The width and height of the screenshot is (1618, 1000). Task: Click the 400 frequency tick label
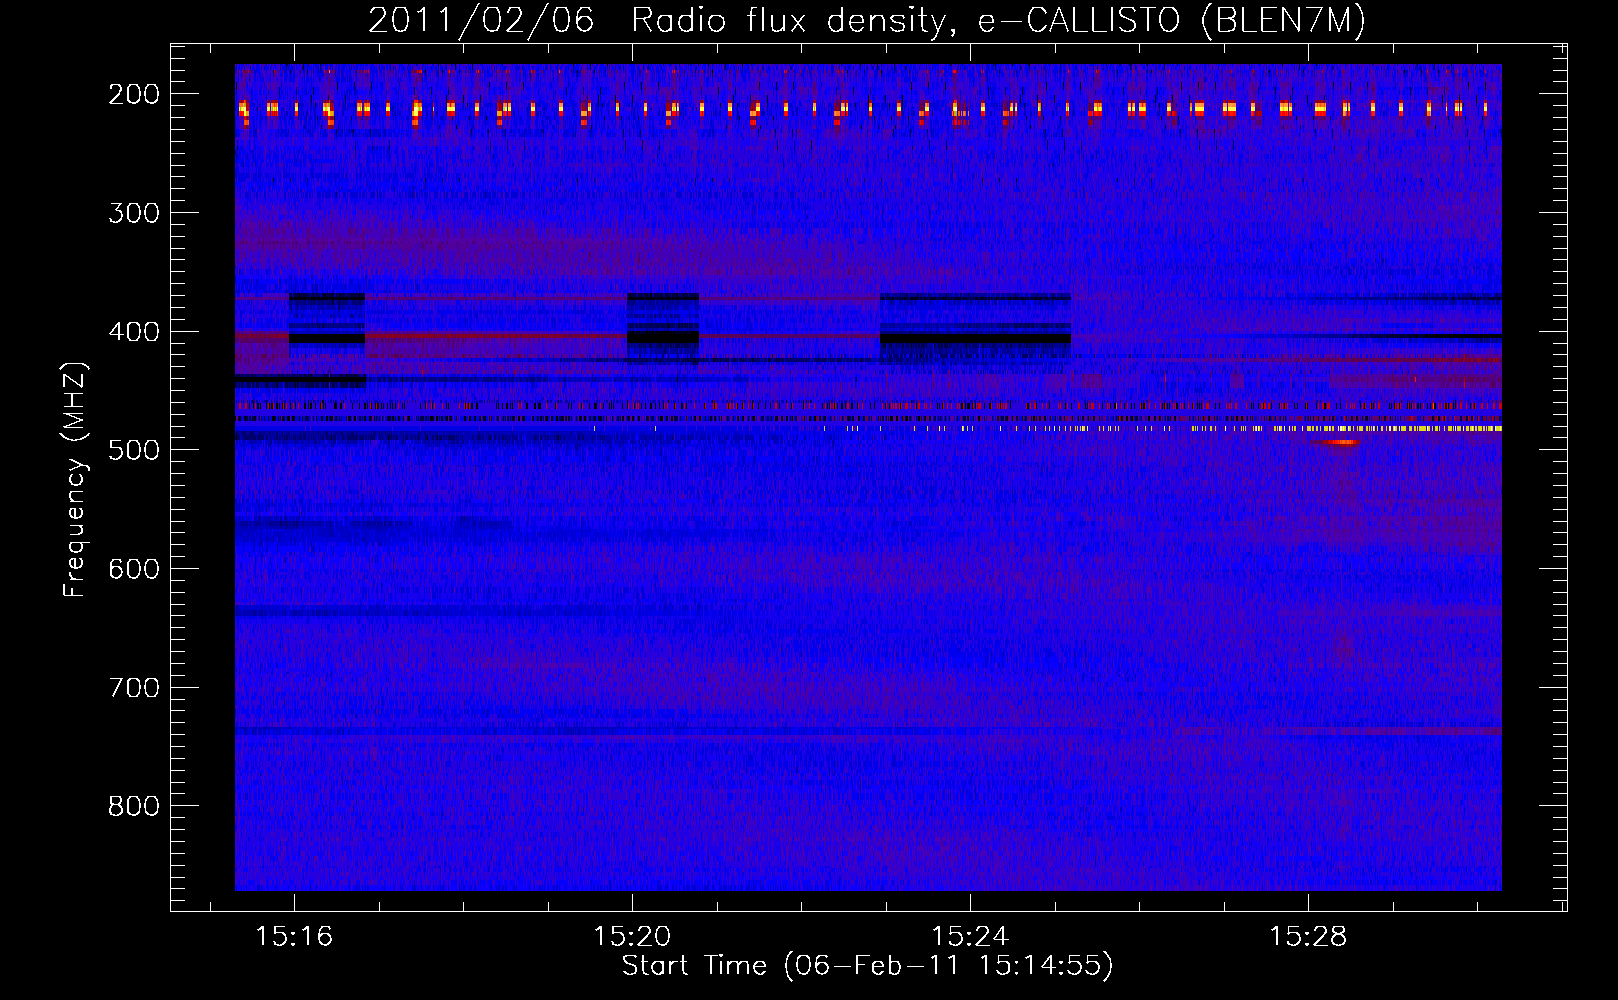(x=134, y=332)
